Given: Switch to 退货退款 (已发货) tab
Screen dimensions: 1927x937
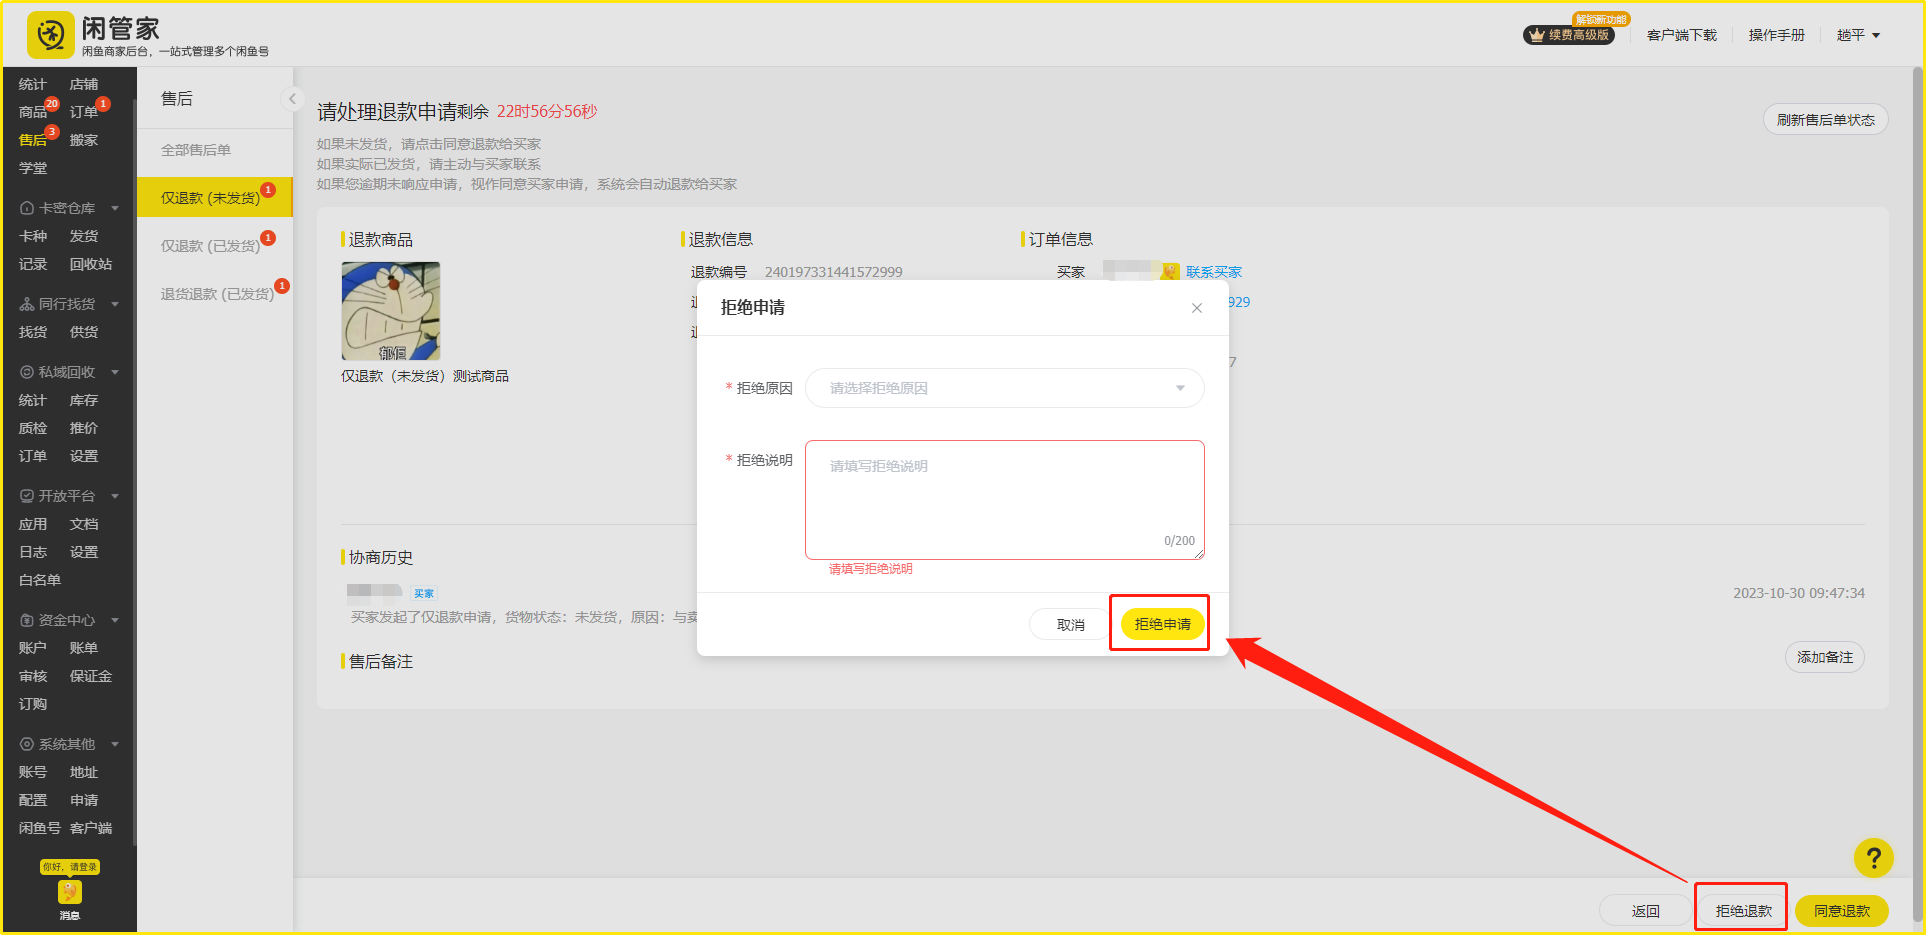Looking at the screenshot, I should point(217,294).
